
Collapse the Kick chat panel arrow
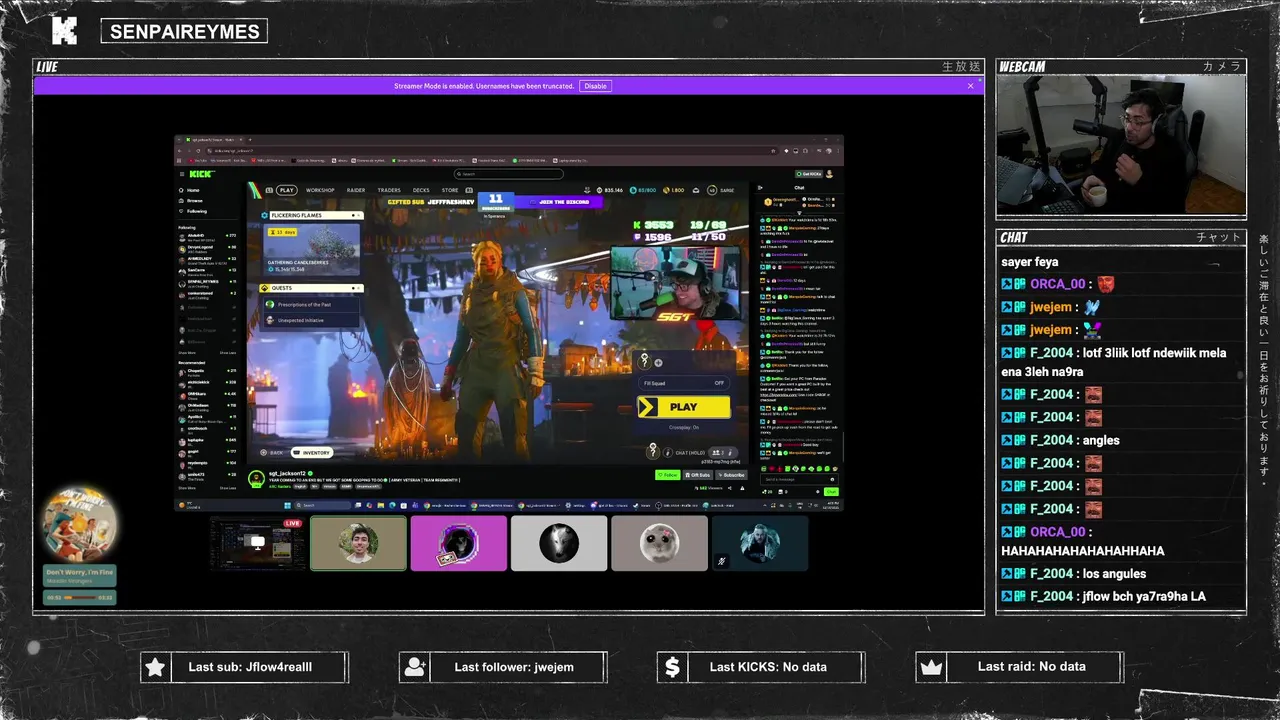coord(761,188)
